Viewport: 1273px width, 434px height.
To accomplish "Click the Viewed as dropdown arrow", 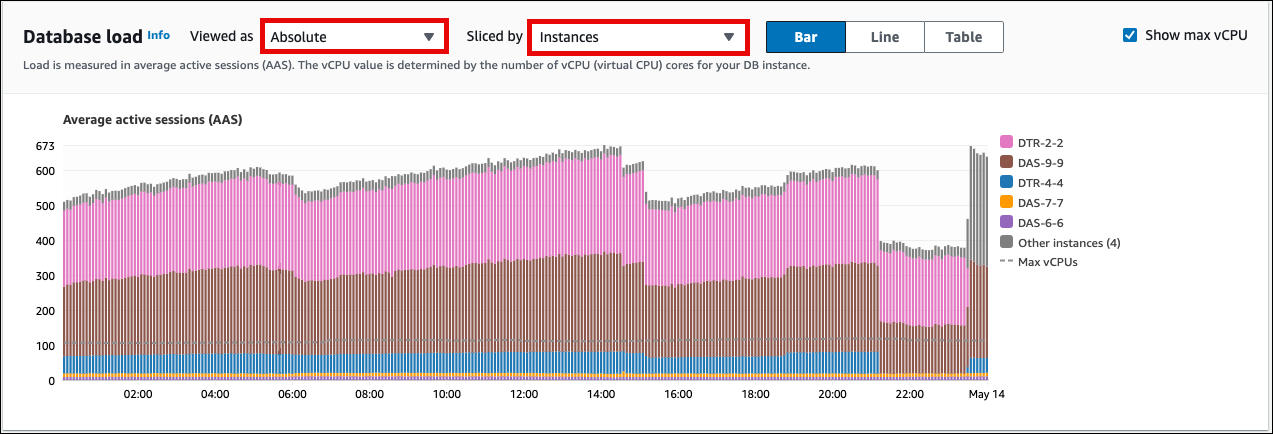I will tap(428, 37).
